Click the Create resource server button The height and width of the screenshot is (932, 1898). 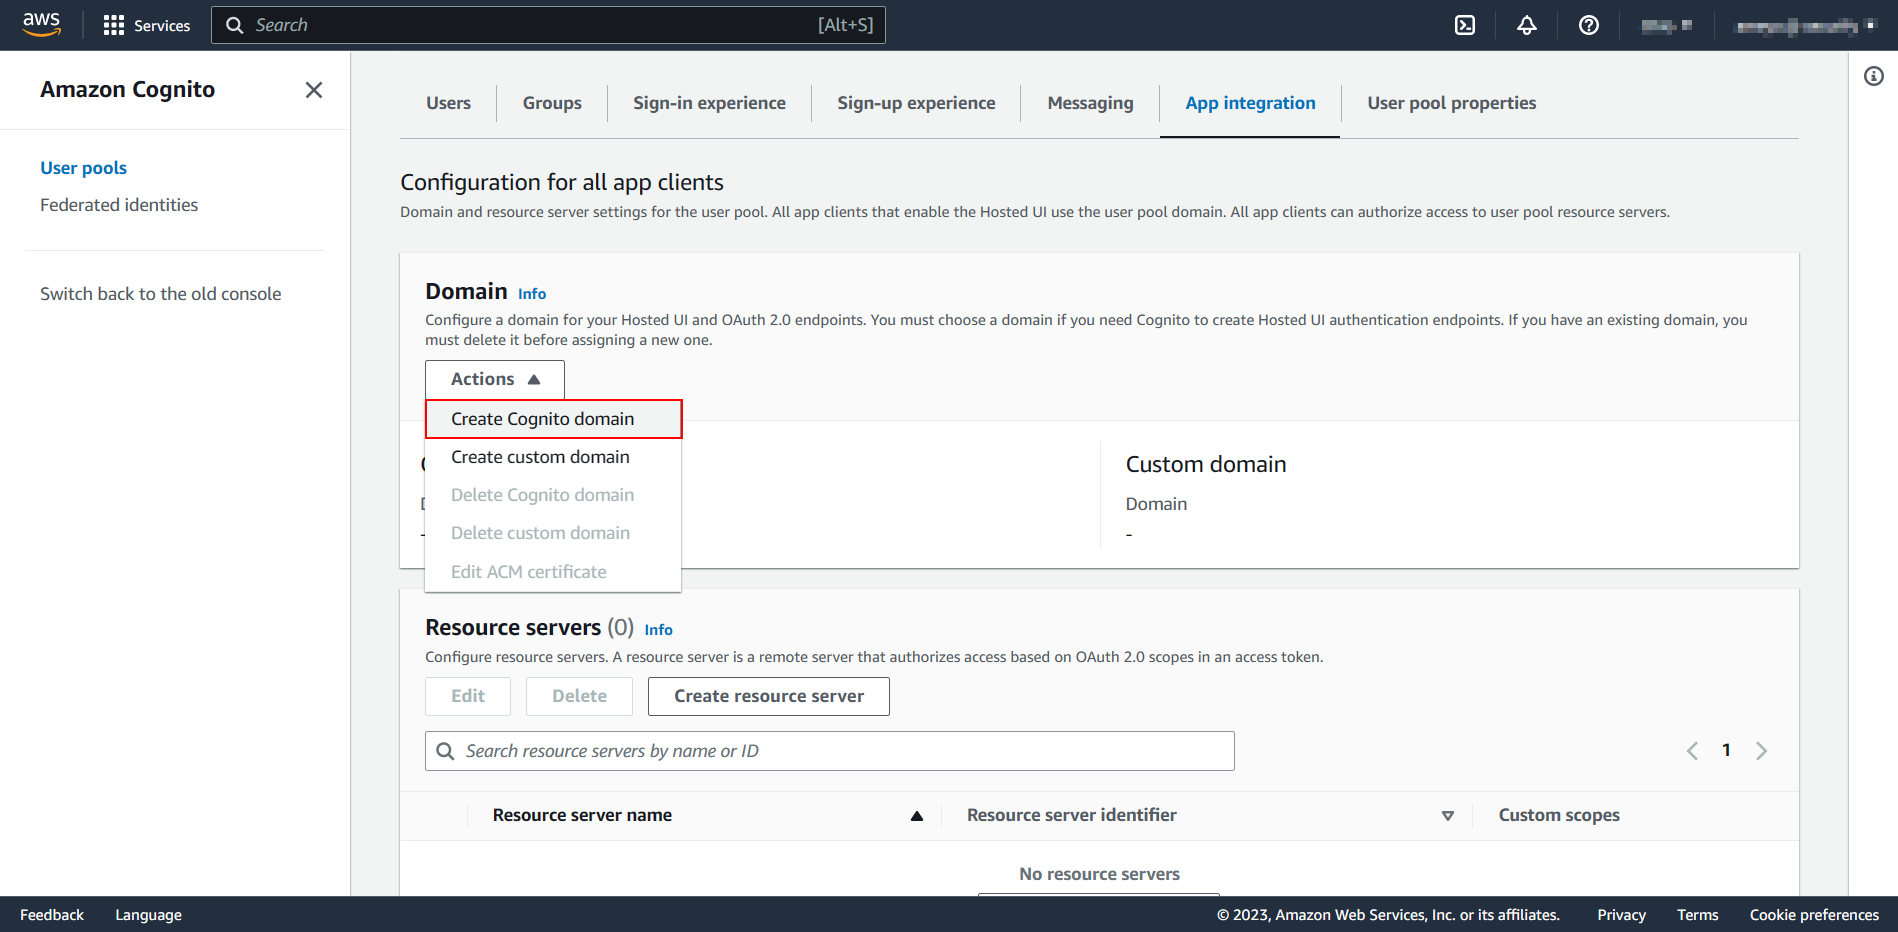769,696
